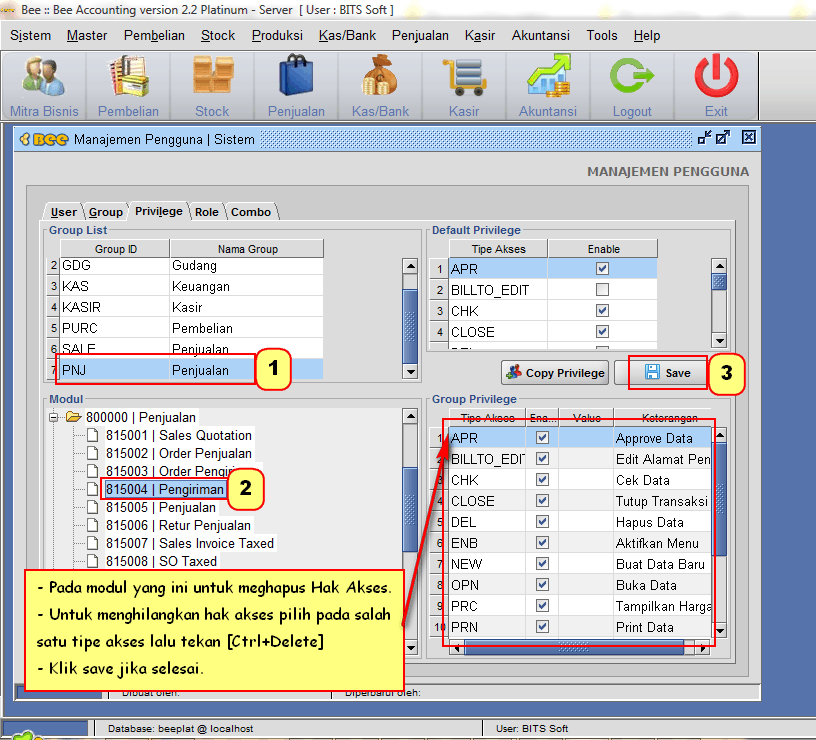The height and width of the screenshot is (740, 816).
Task: Switch to the Role tab
Action: [207, 212]
